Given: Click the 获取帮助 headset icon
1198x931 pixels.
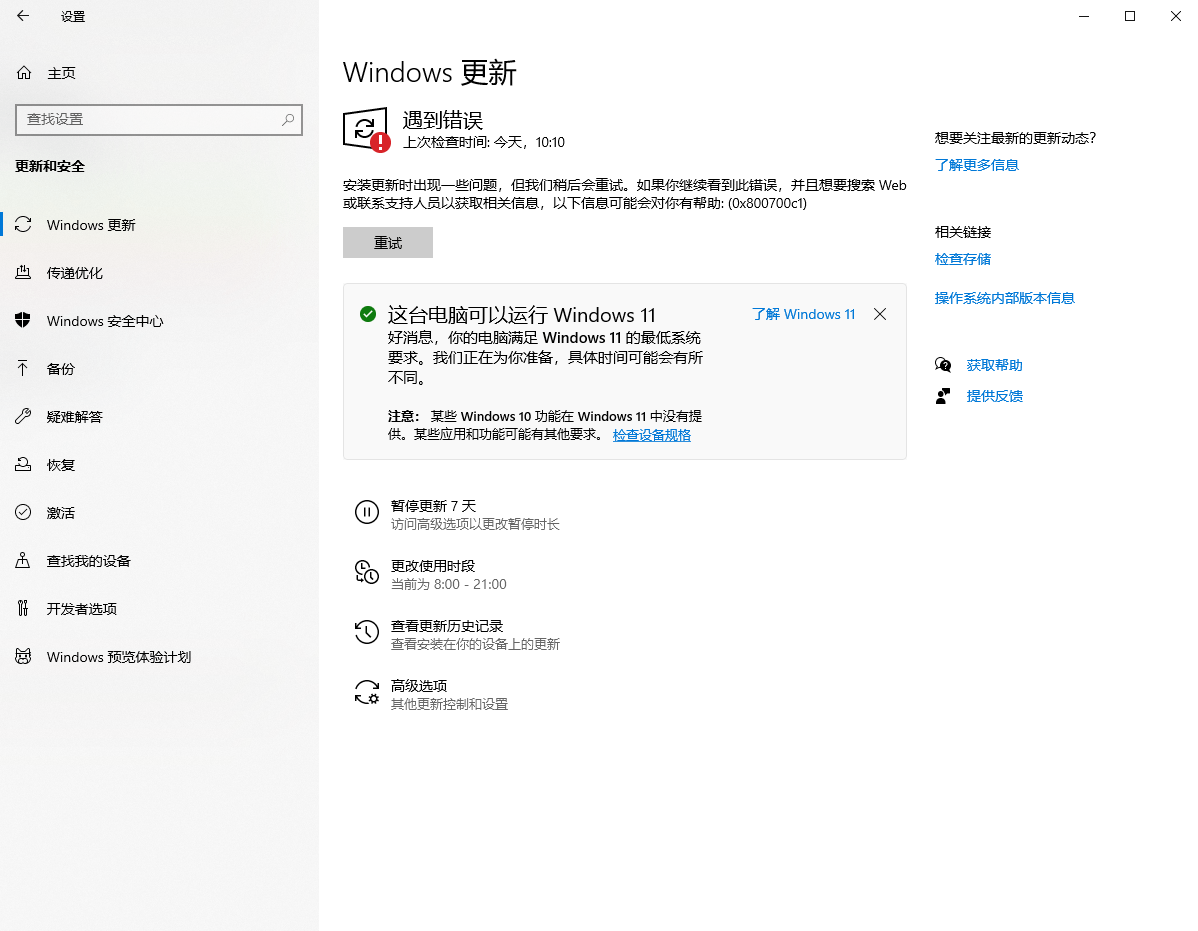Looking at the screenshot, I should pyautogui.click(x=942, y=364).
